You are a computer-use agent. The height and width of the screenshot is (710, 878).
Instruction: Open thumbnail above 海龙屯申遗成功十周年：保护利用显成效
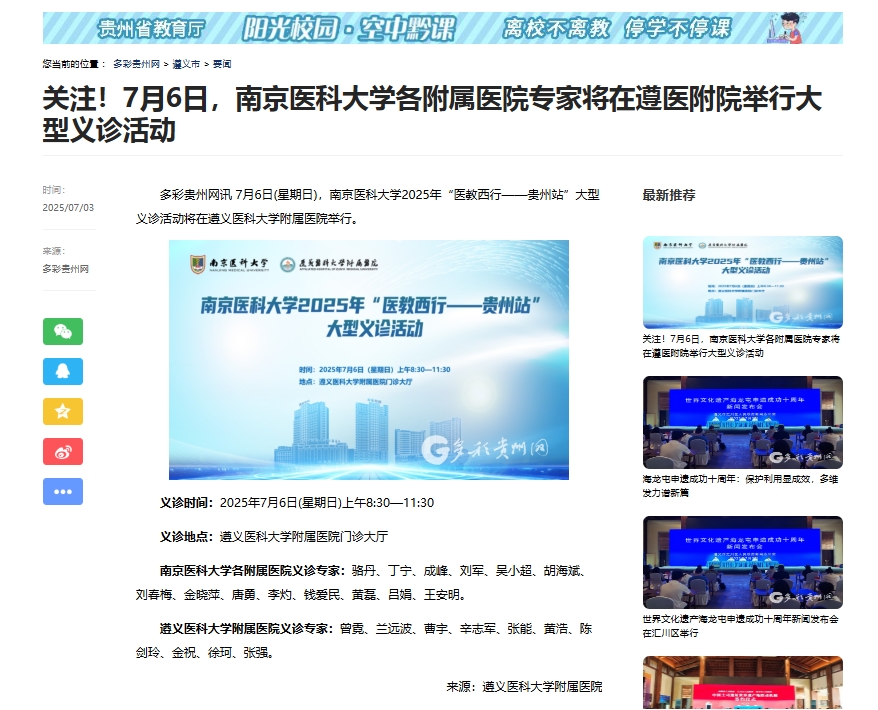[742, 422]
